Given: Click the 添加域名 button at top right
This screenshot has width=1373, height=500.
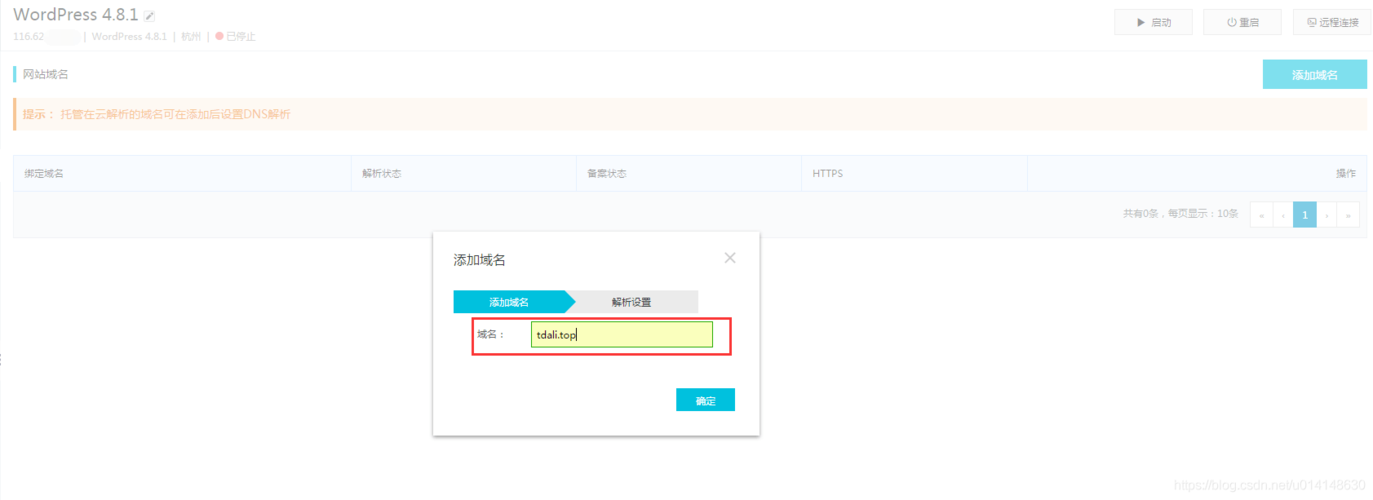Looking at the screenshot, I should click(1314, 75).
